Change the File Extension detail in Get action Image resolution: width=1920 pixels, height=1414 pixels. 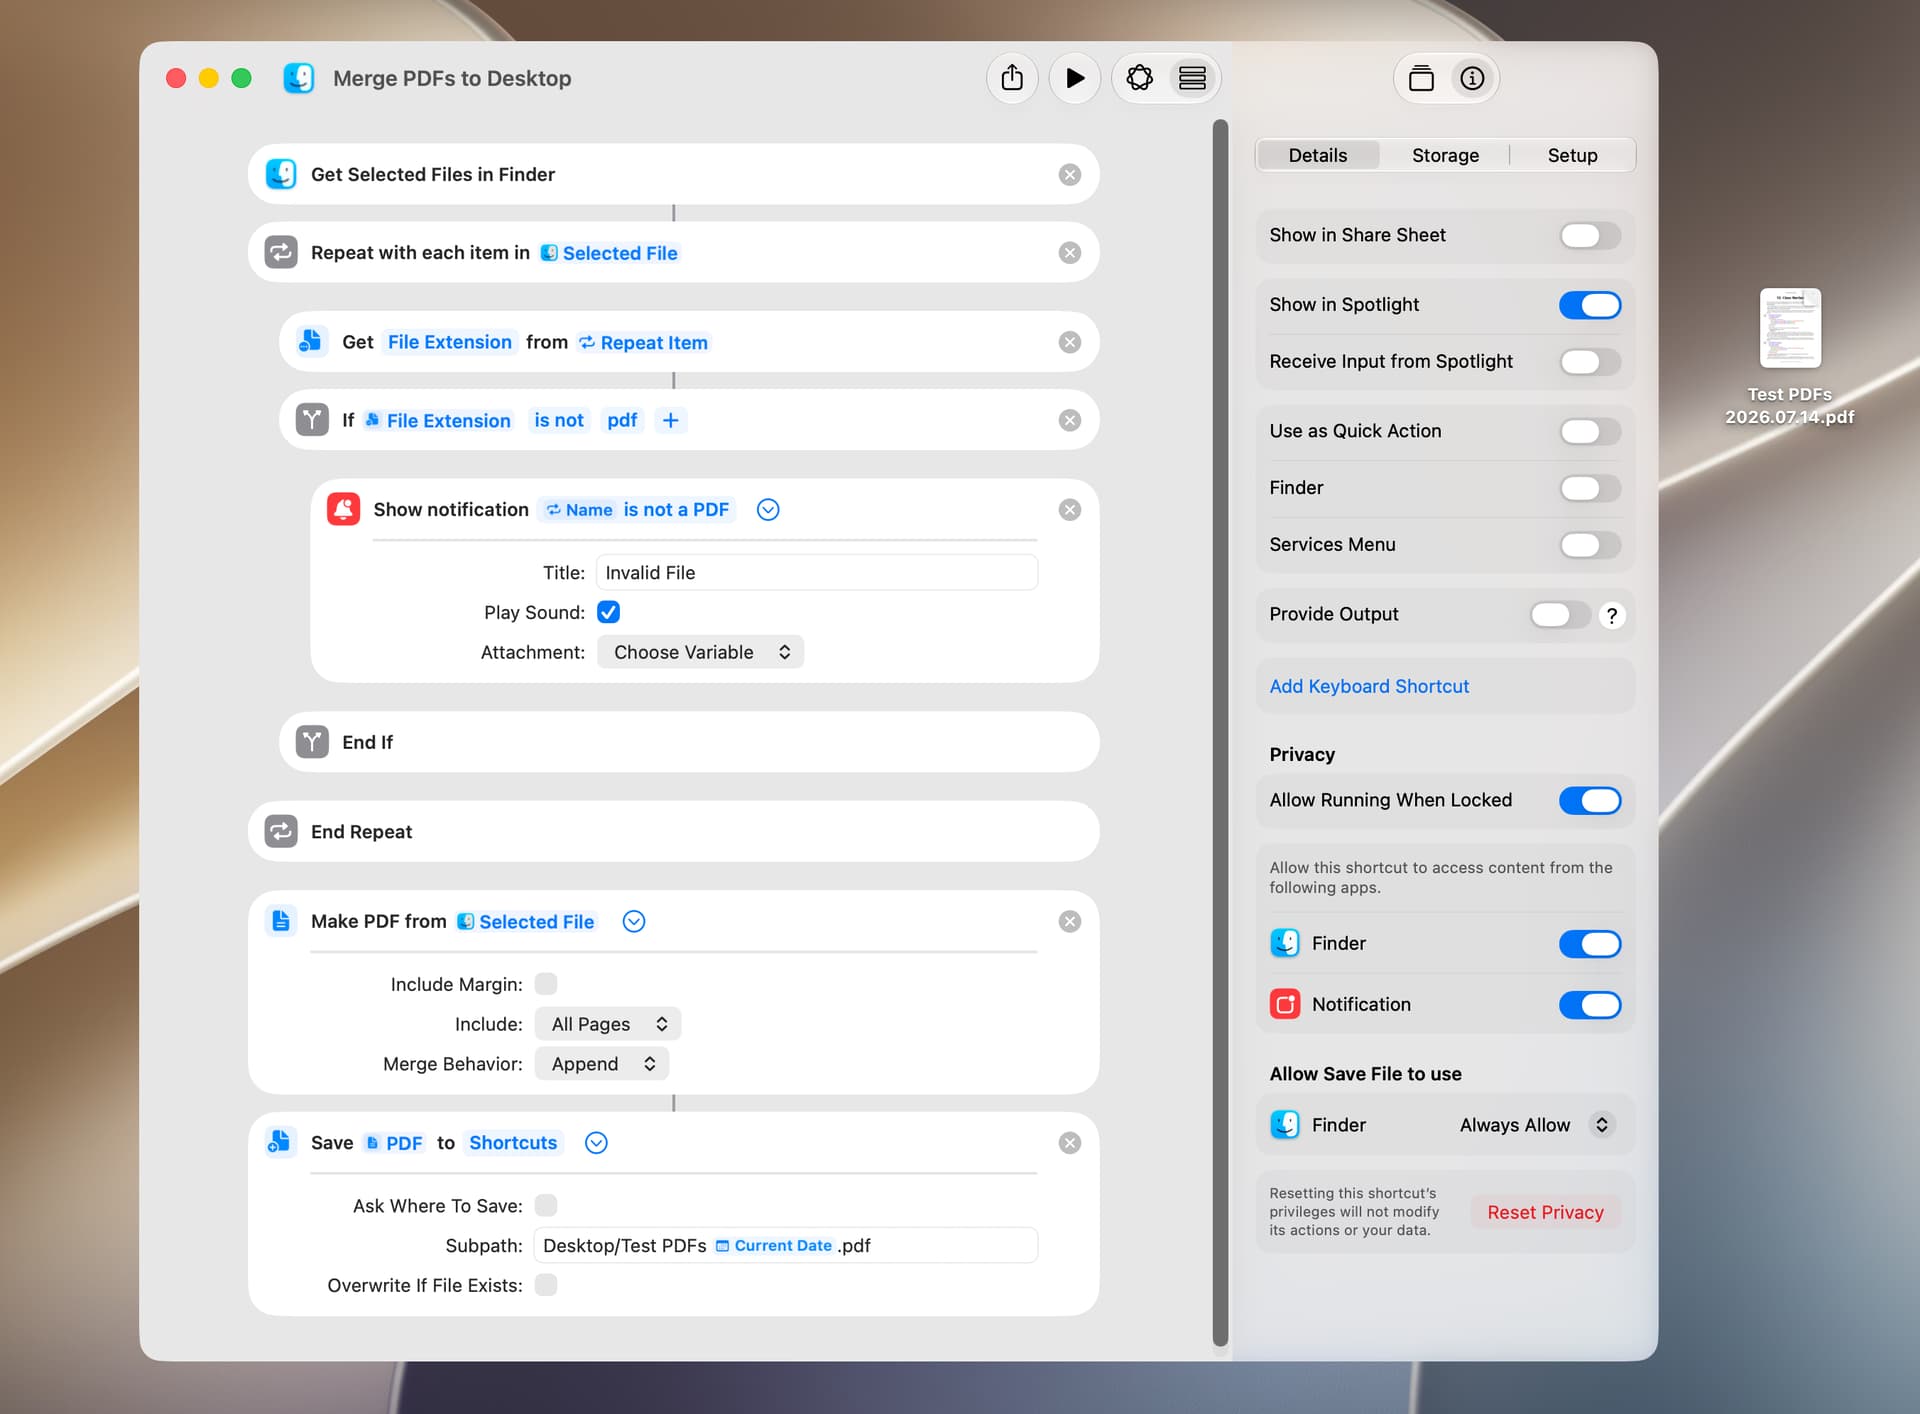coord(450,343)
